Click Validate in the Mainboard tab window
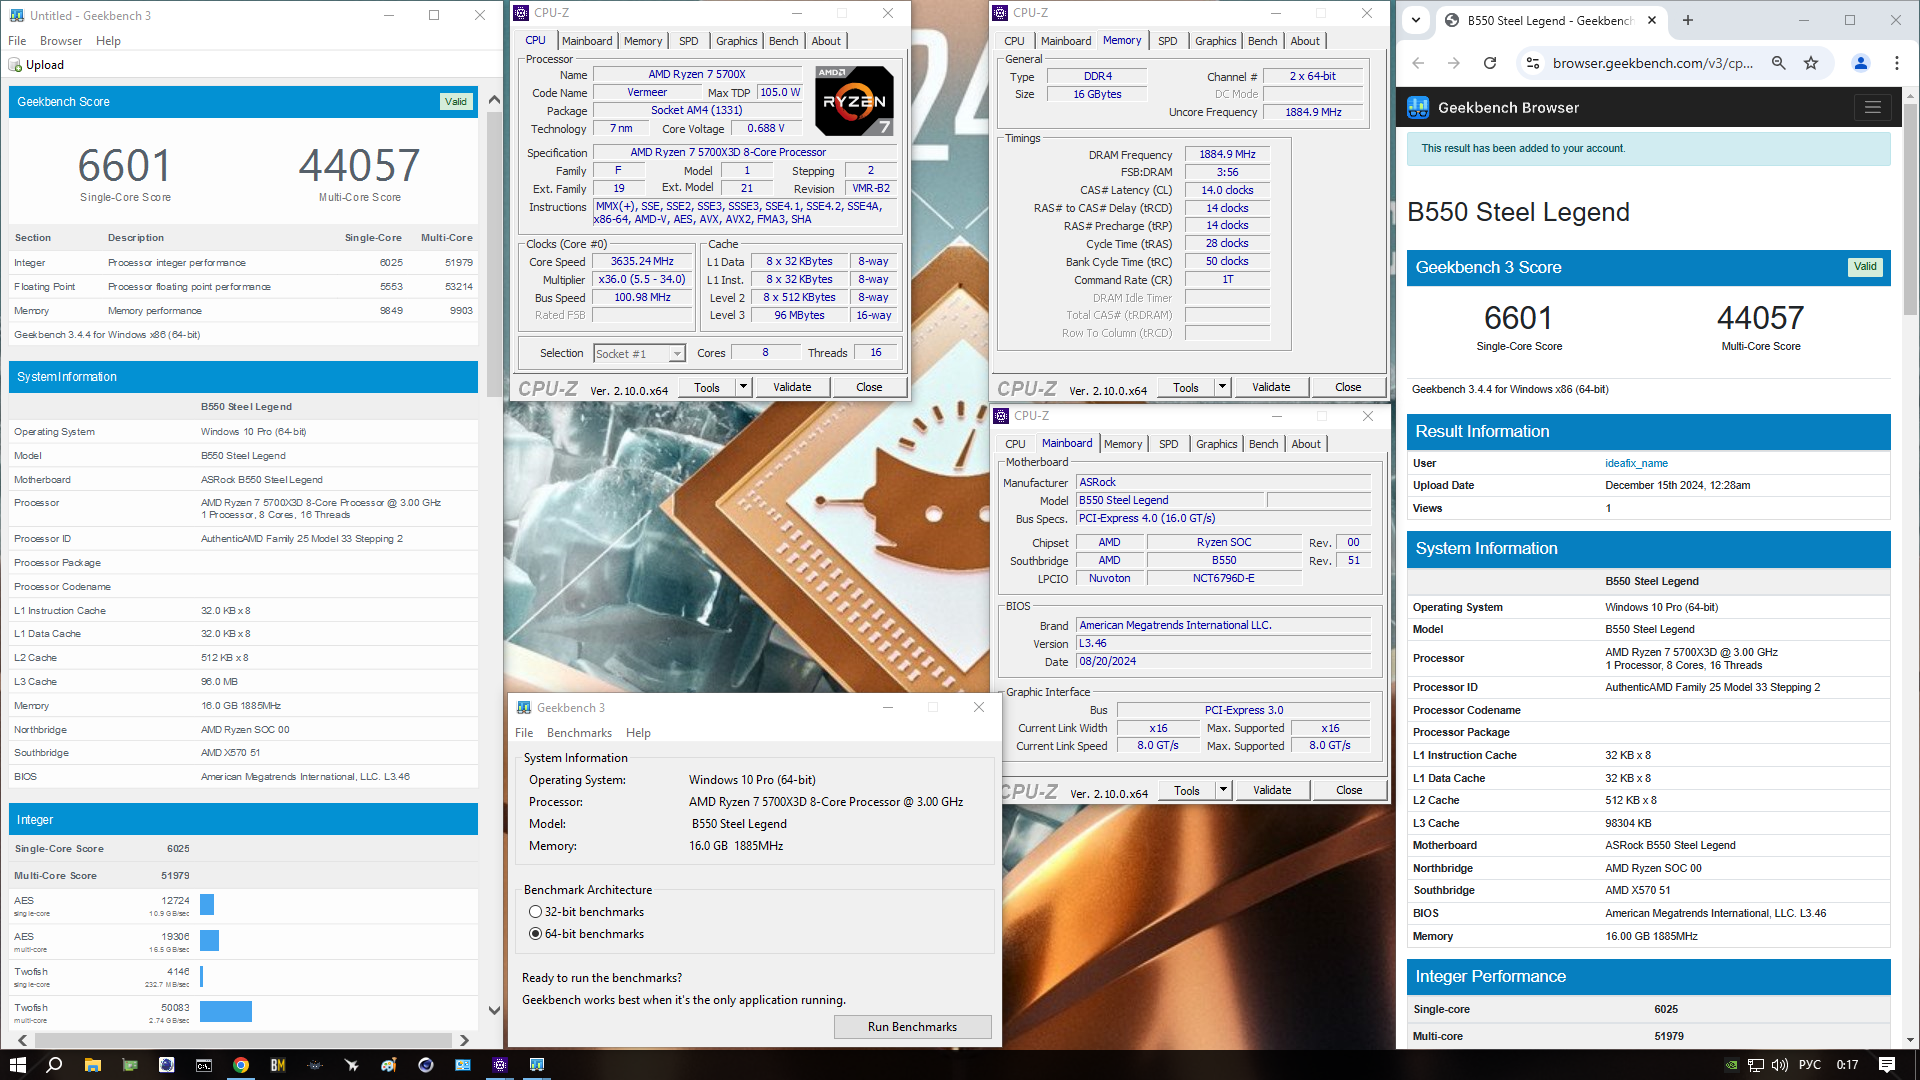The width and height of the screenshot is (1920, 1080). pos(1272,790)
